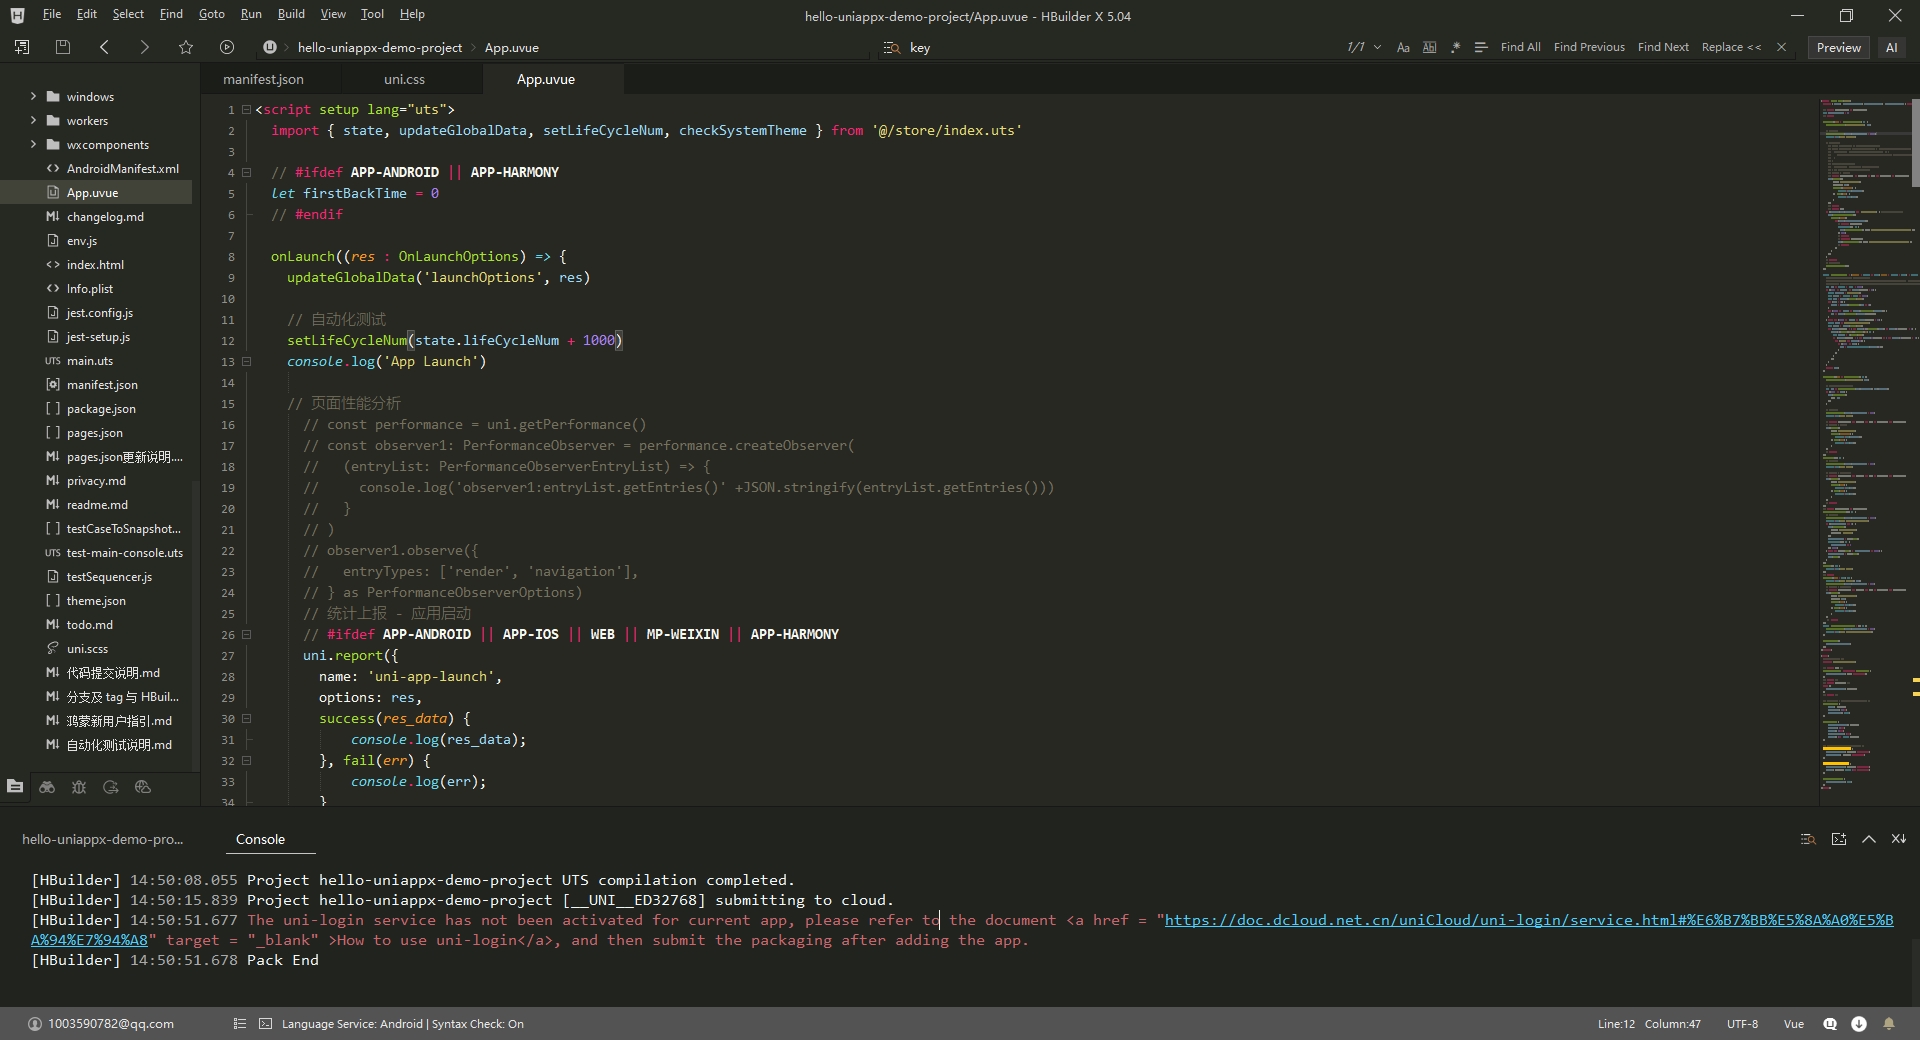Click the notification bell in status bar
Viewport: 1920px width, 1040px height.
(x=1889, y=1023)
